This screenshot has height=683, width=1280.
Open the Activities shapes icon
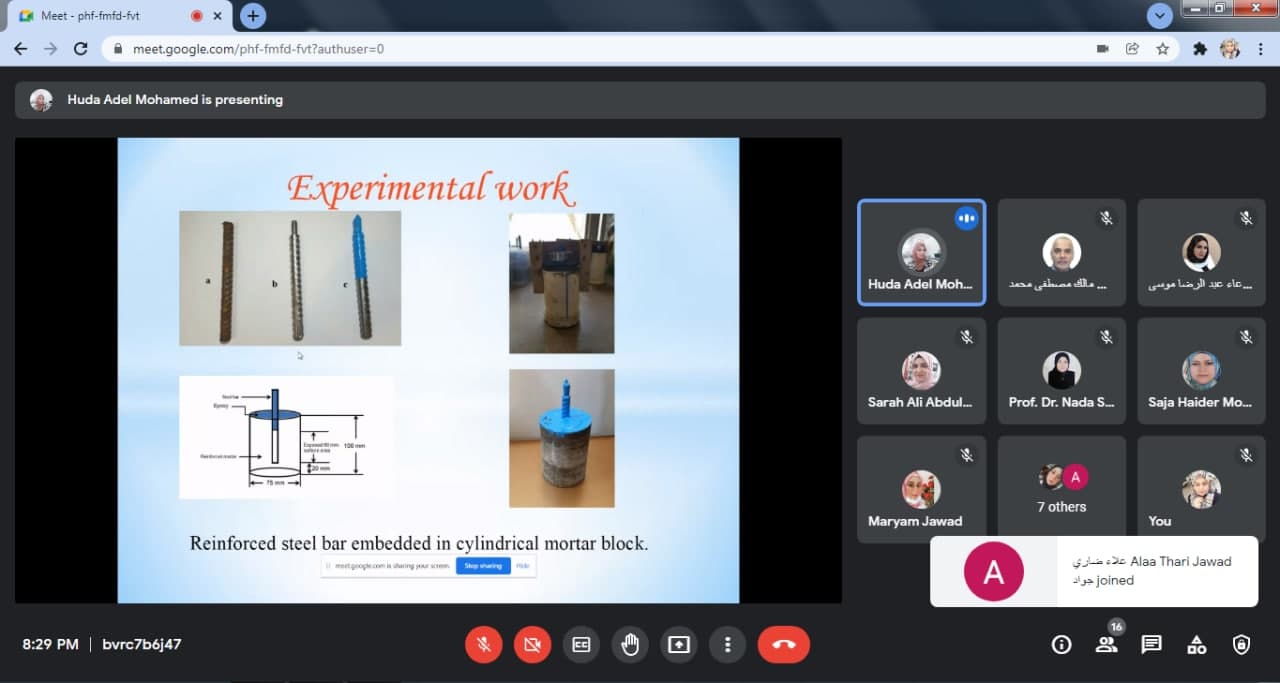coord(1196,645)
